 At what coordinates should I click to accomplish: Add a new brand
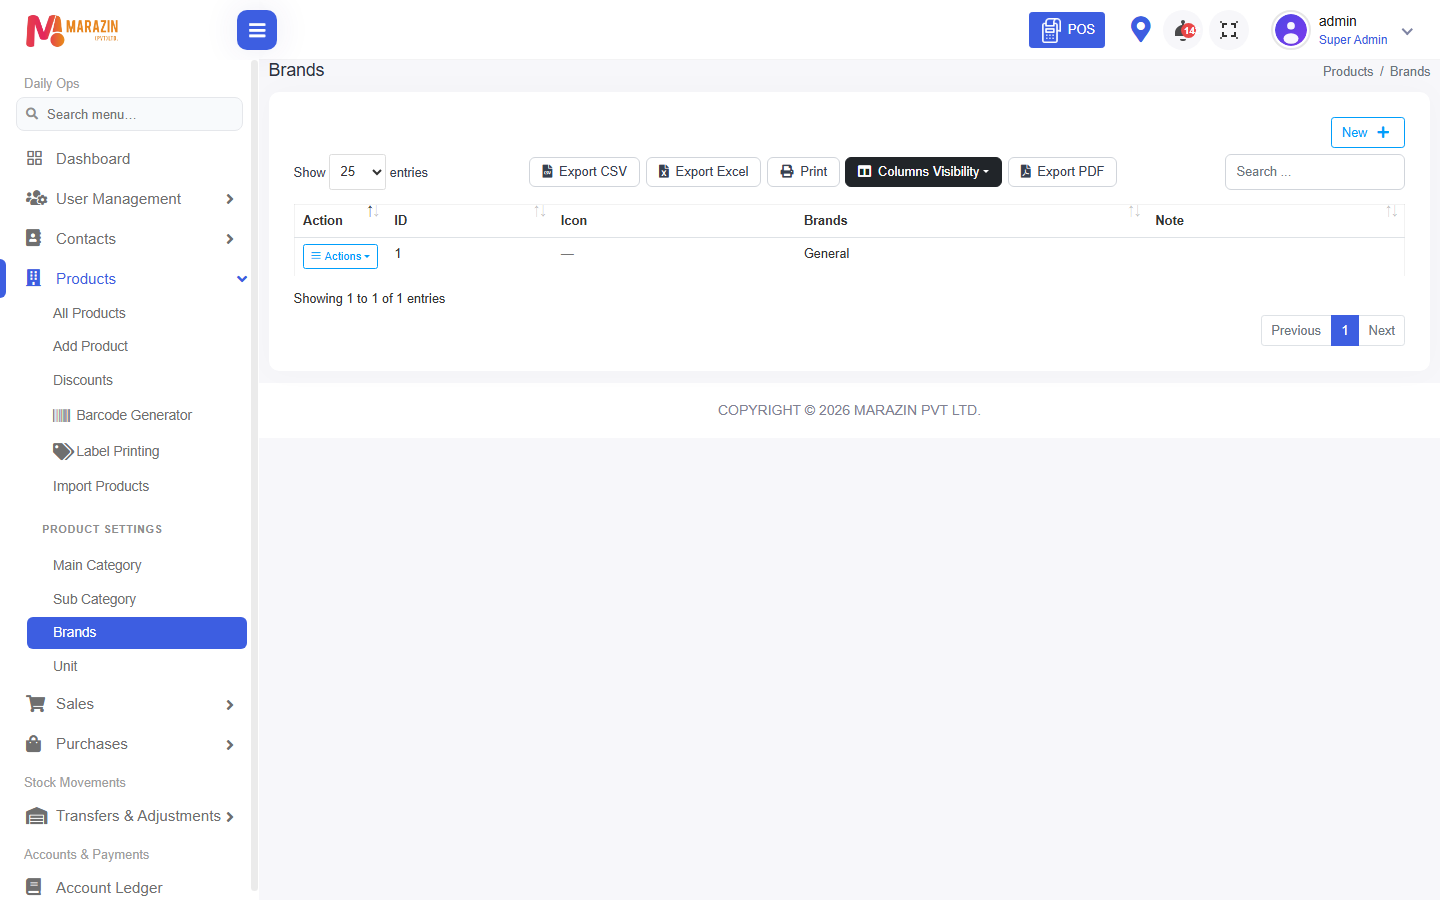(x=1367, y=132)
